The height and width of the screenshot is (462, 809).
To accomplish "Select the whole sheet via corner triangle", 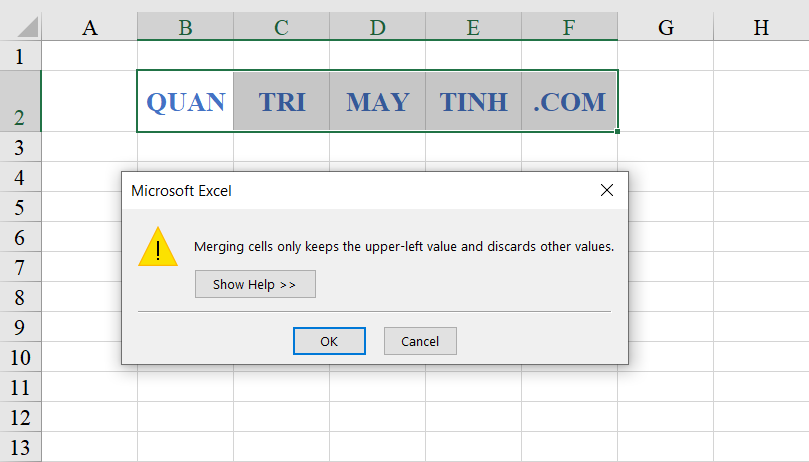I will [27, 27].
